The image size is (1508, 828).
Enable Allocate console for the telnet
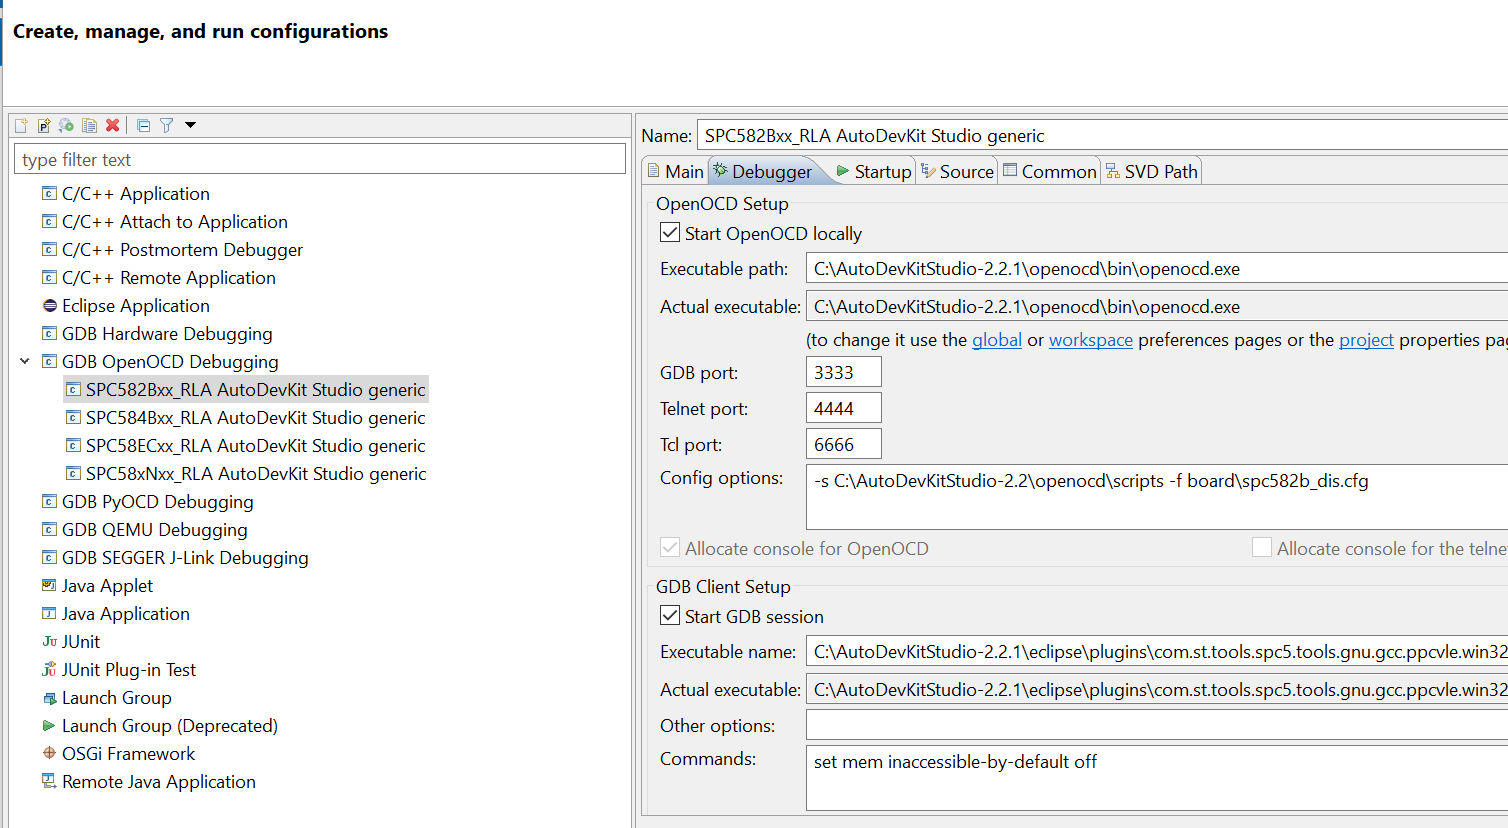tap(1262, 547)
